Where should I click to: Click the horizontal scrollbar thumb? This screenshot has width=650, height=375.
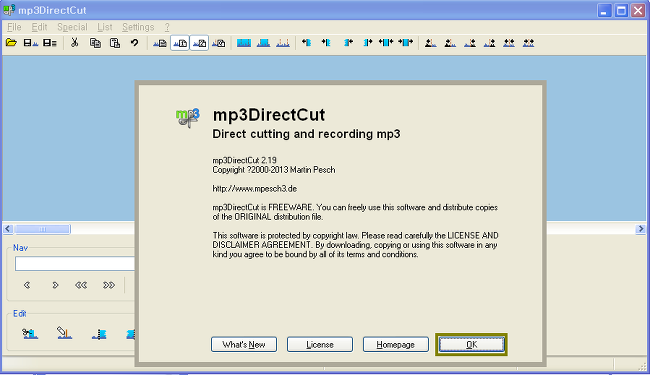(42, 229)
